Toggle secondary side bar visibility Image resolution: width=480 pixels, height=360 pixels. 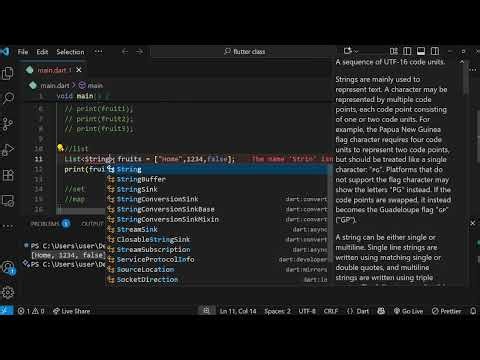point(435,51)
